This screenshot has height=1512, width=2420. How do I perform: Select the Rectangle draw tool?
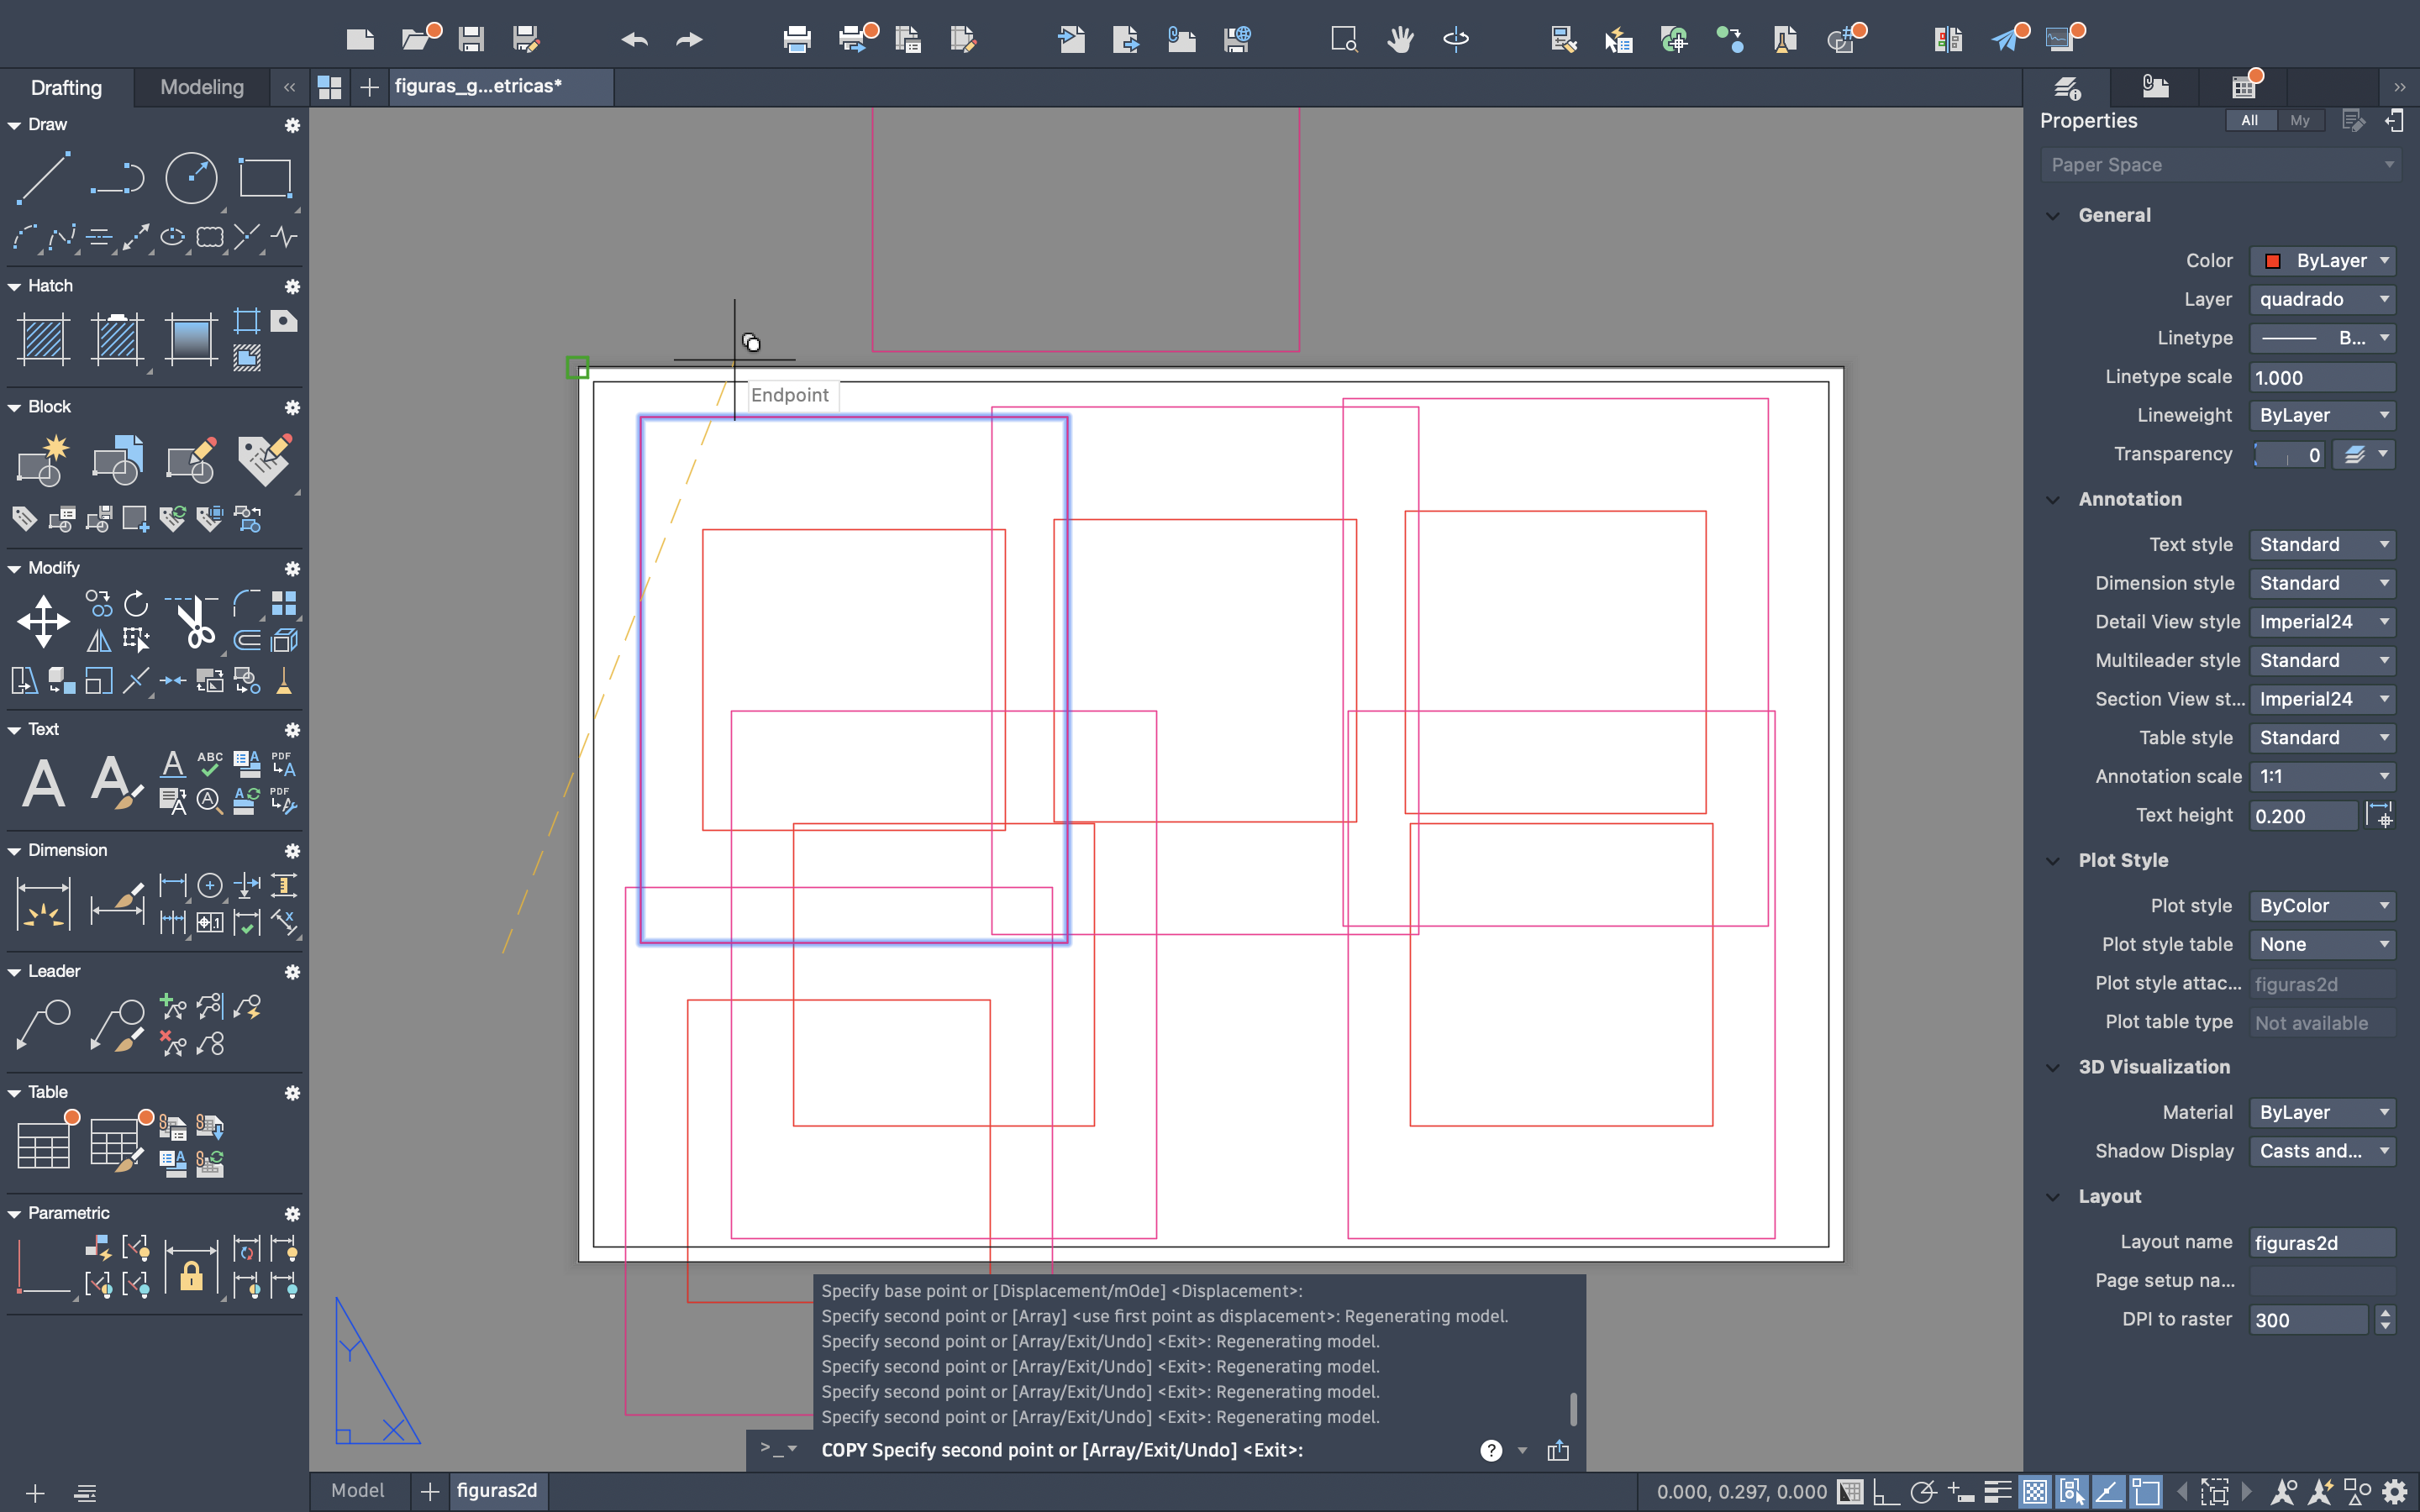(265, 178)
